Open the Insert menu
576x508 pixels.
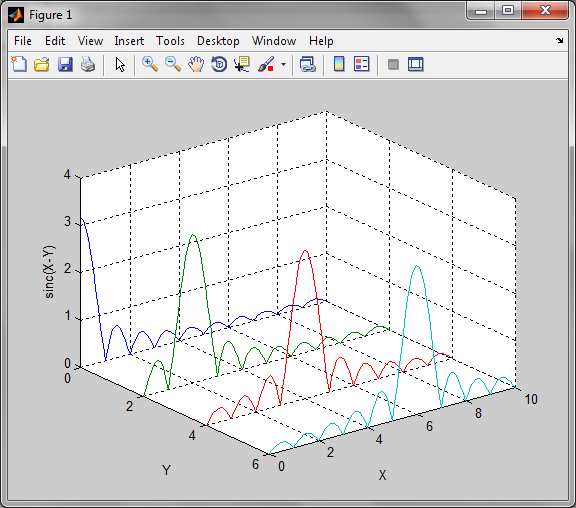129,41
